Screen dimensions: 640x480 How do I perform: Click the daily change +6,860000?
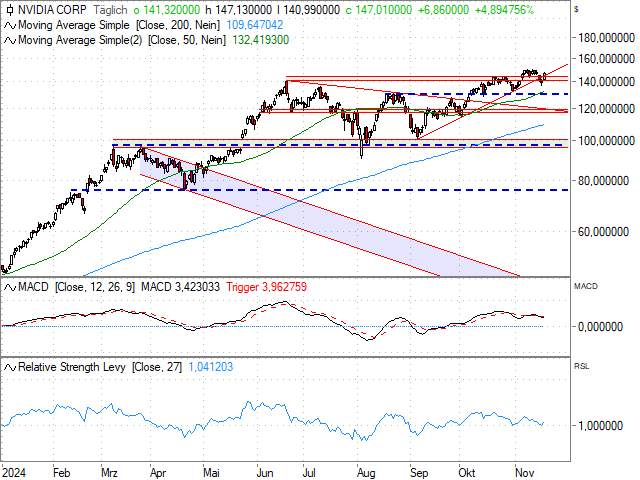tap(443, 10)
